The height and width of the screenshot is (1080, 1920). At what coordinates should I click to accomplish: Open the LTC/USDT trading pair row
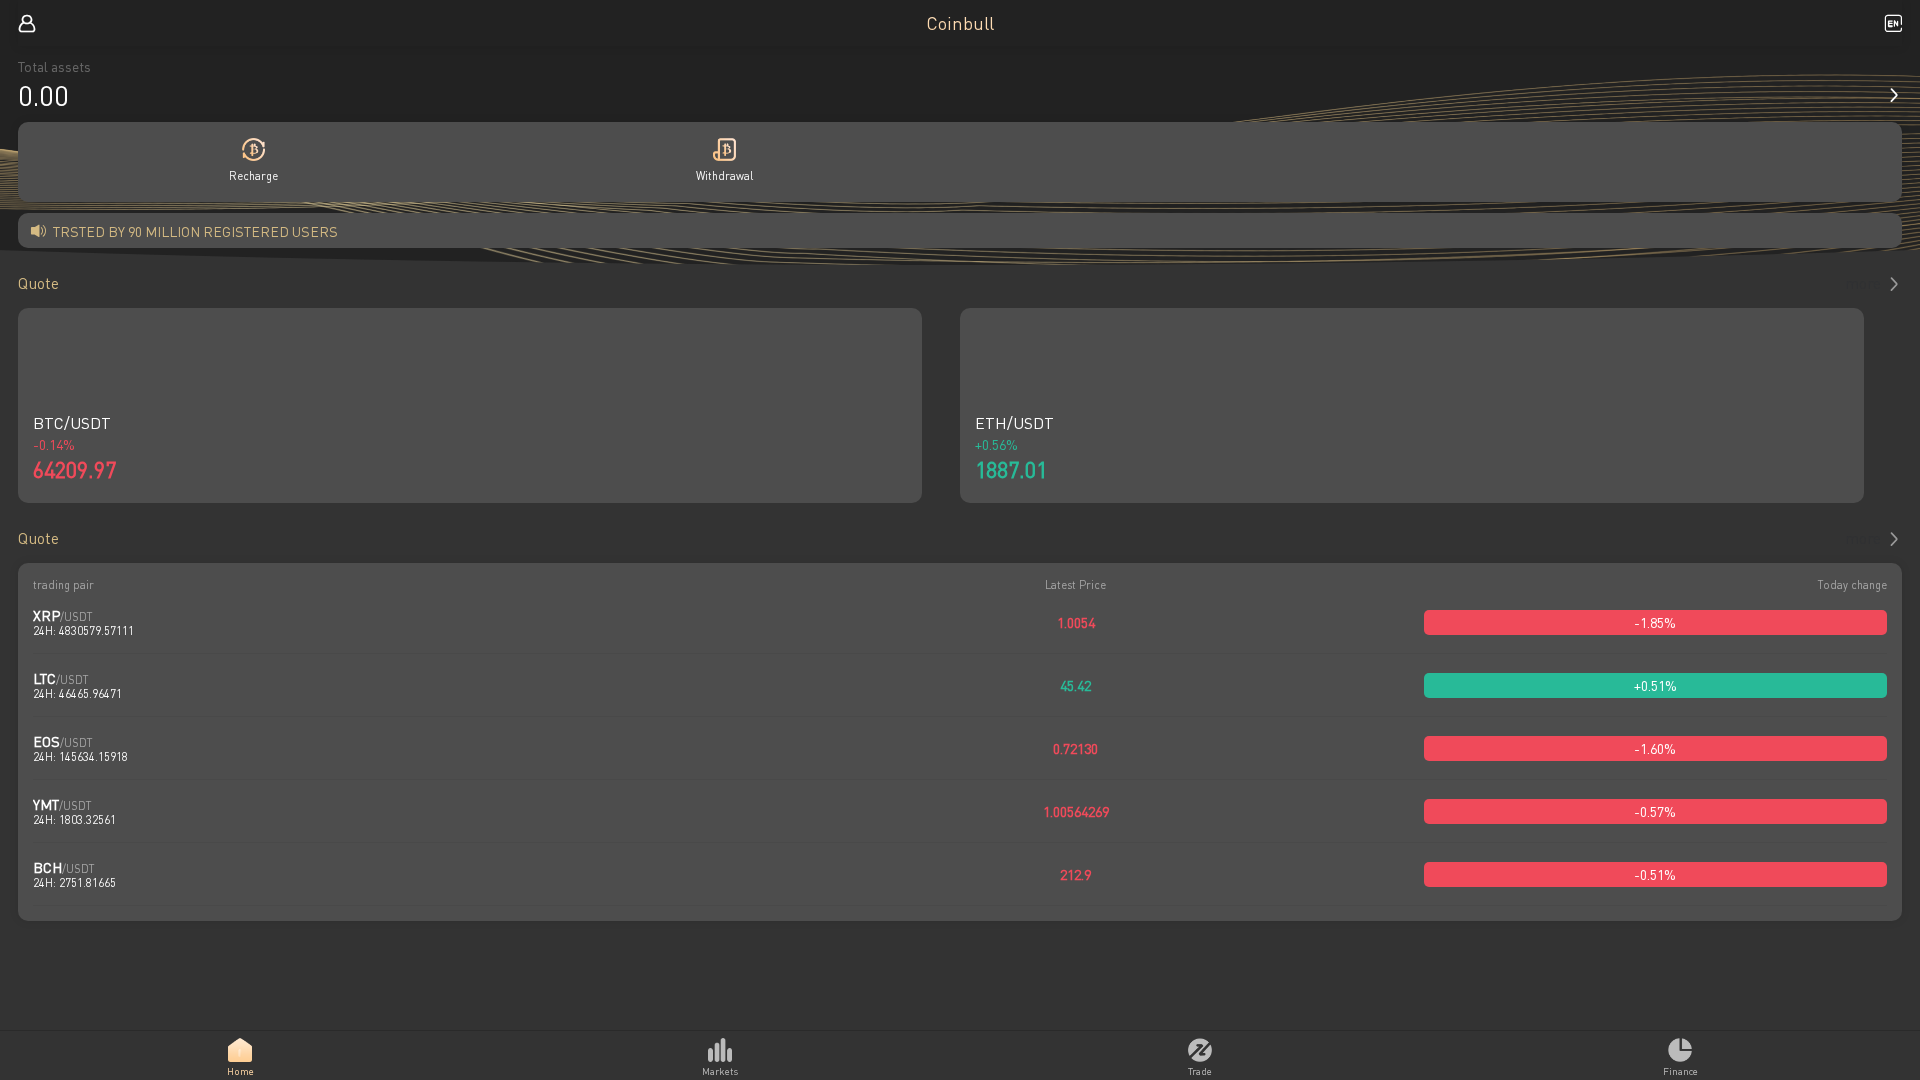point(960,686)
